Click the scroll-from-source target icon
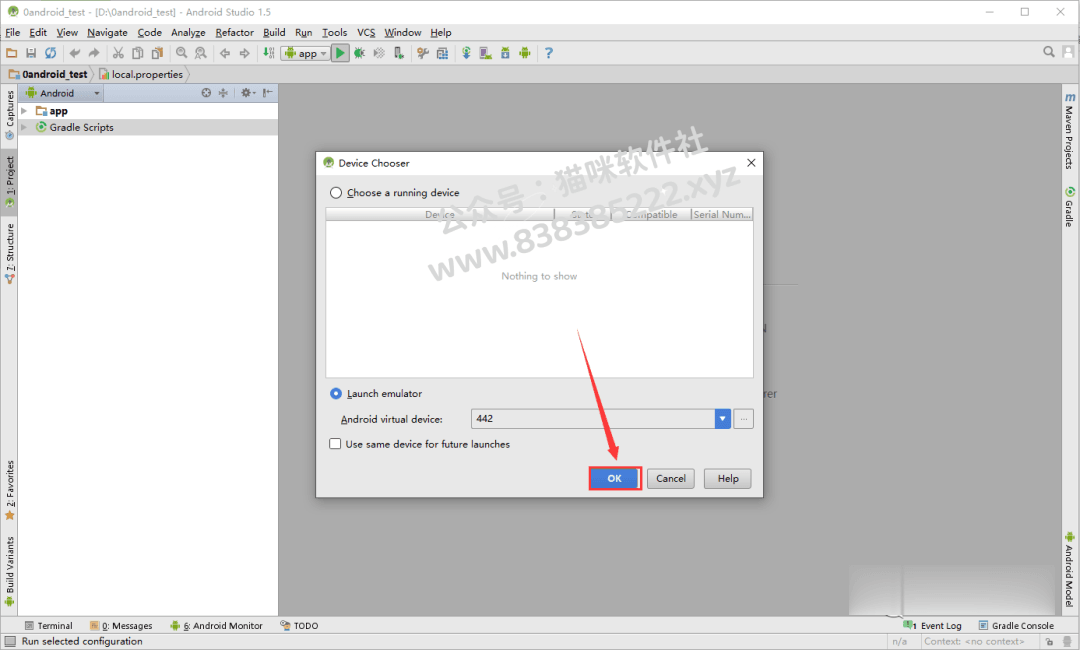The image size is (1080, 650). coord(206,93)
